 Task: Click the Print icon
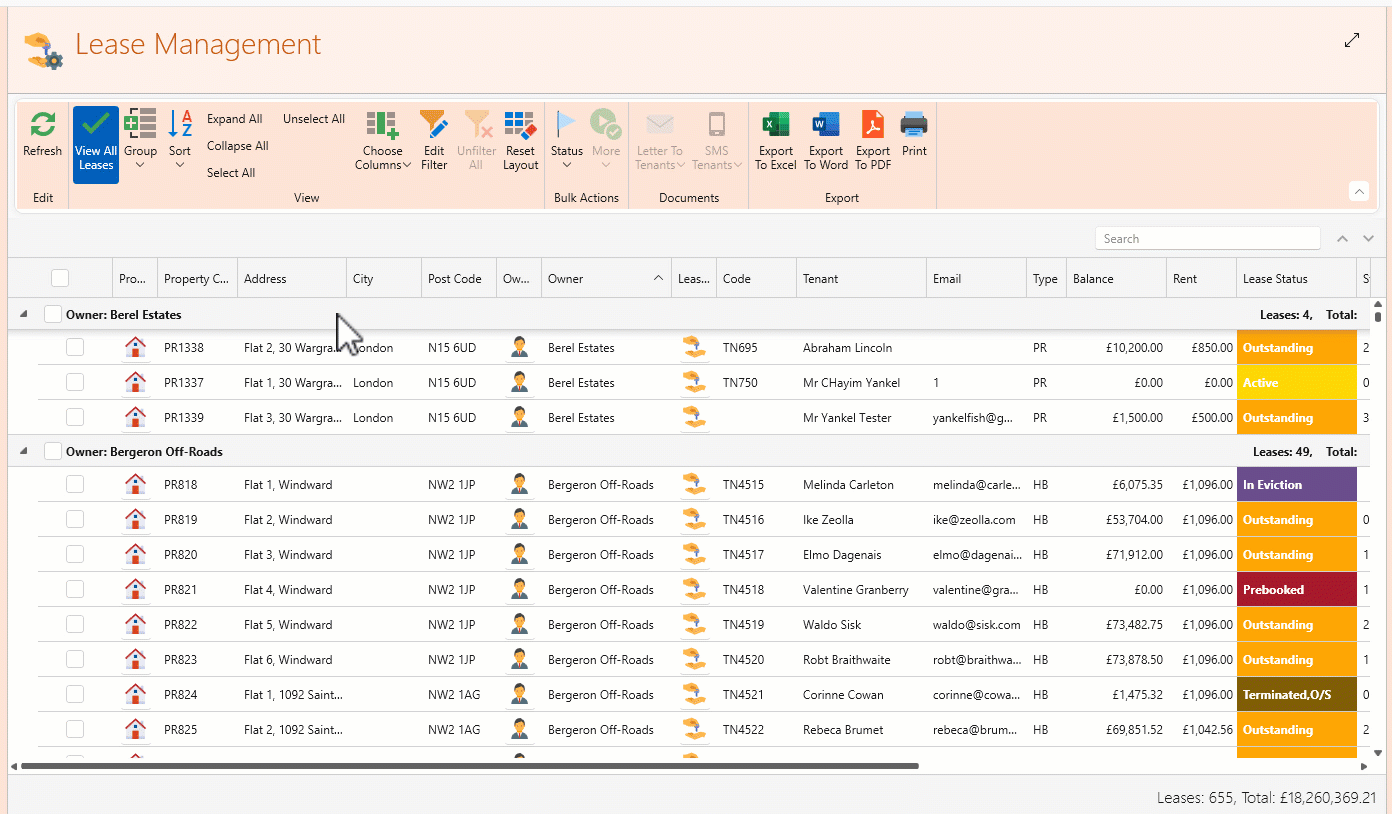(x=913, y=126)
